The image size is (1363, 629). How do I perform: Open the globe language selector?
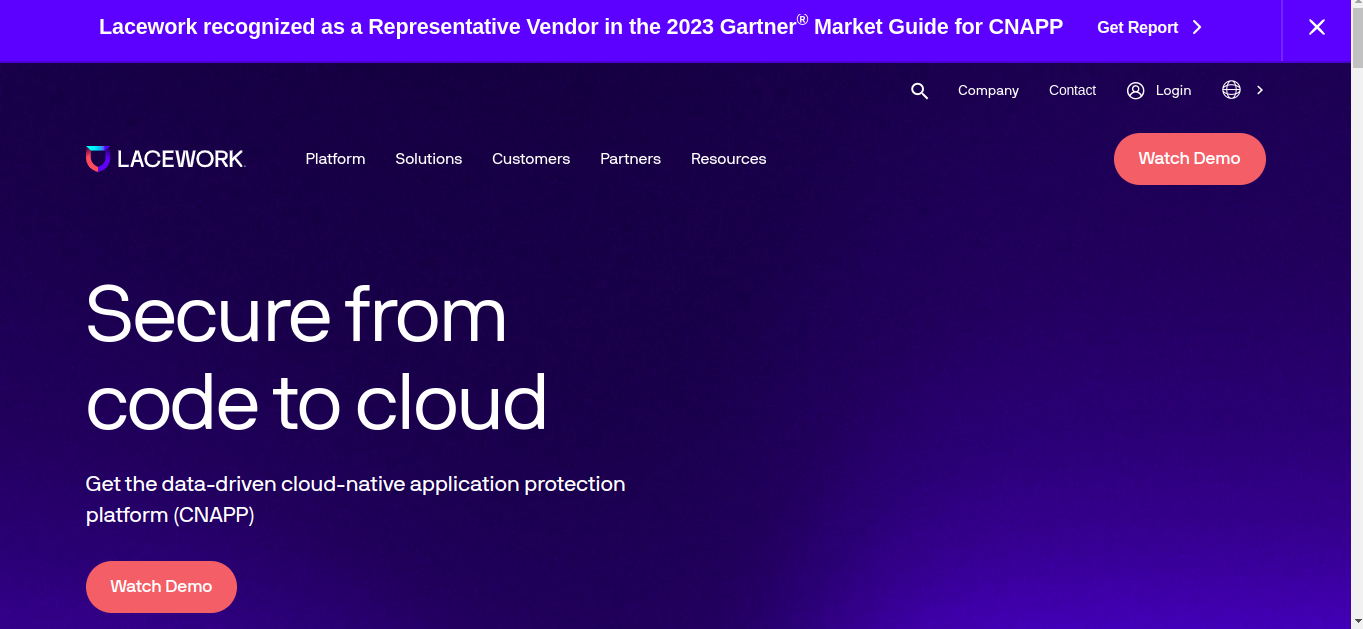(x=1231, y=90)
